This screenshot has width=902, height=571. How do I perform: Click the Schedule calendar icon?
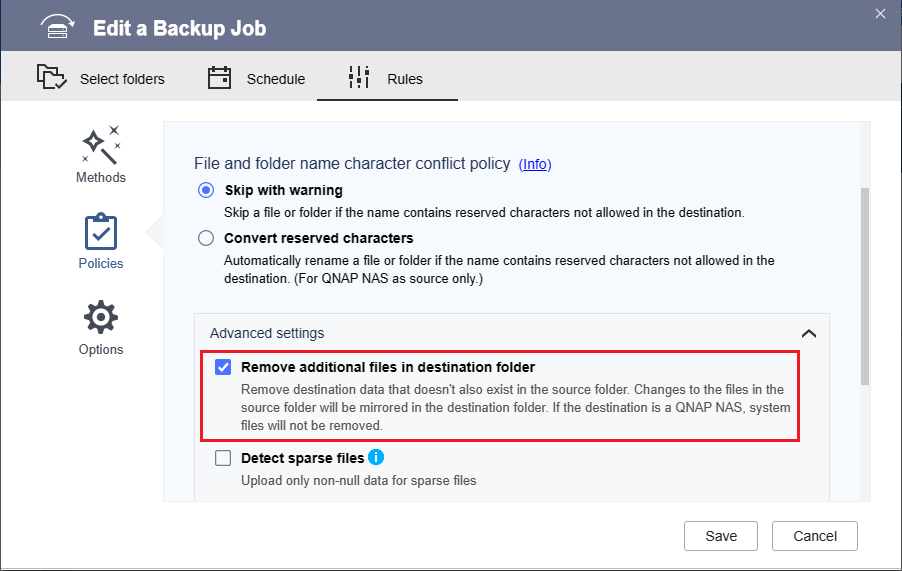point(220,78)
